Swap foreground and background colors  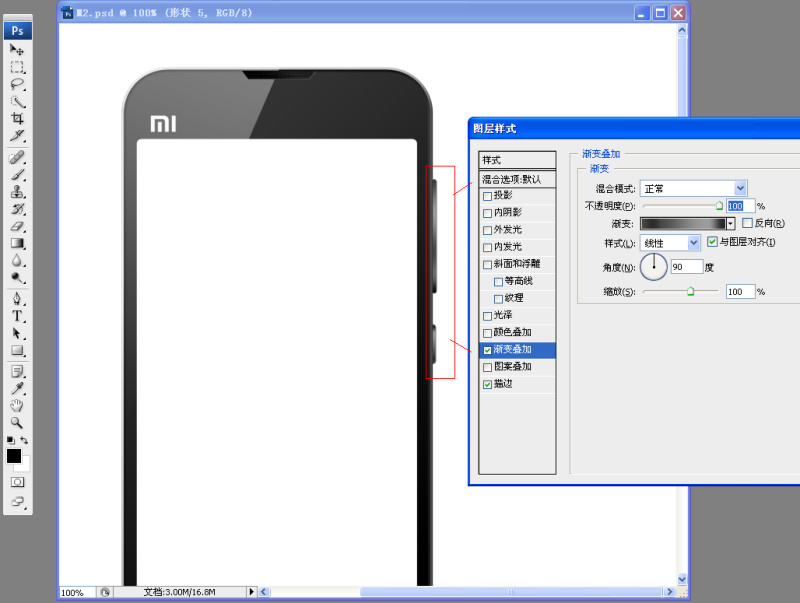coord(24,440)
